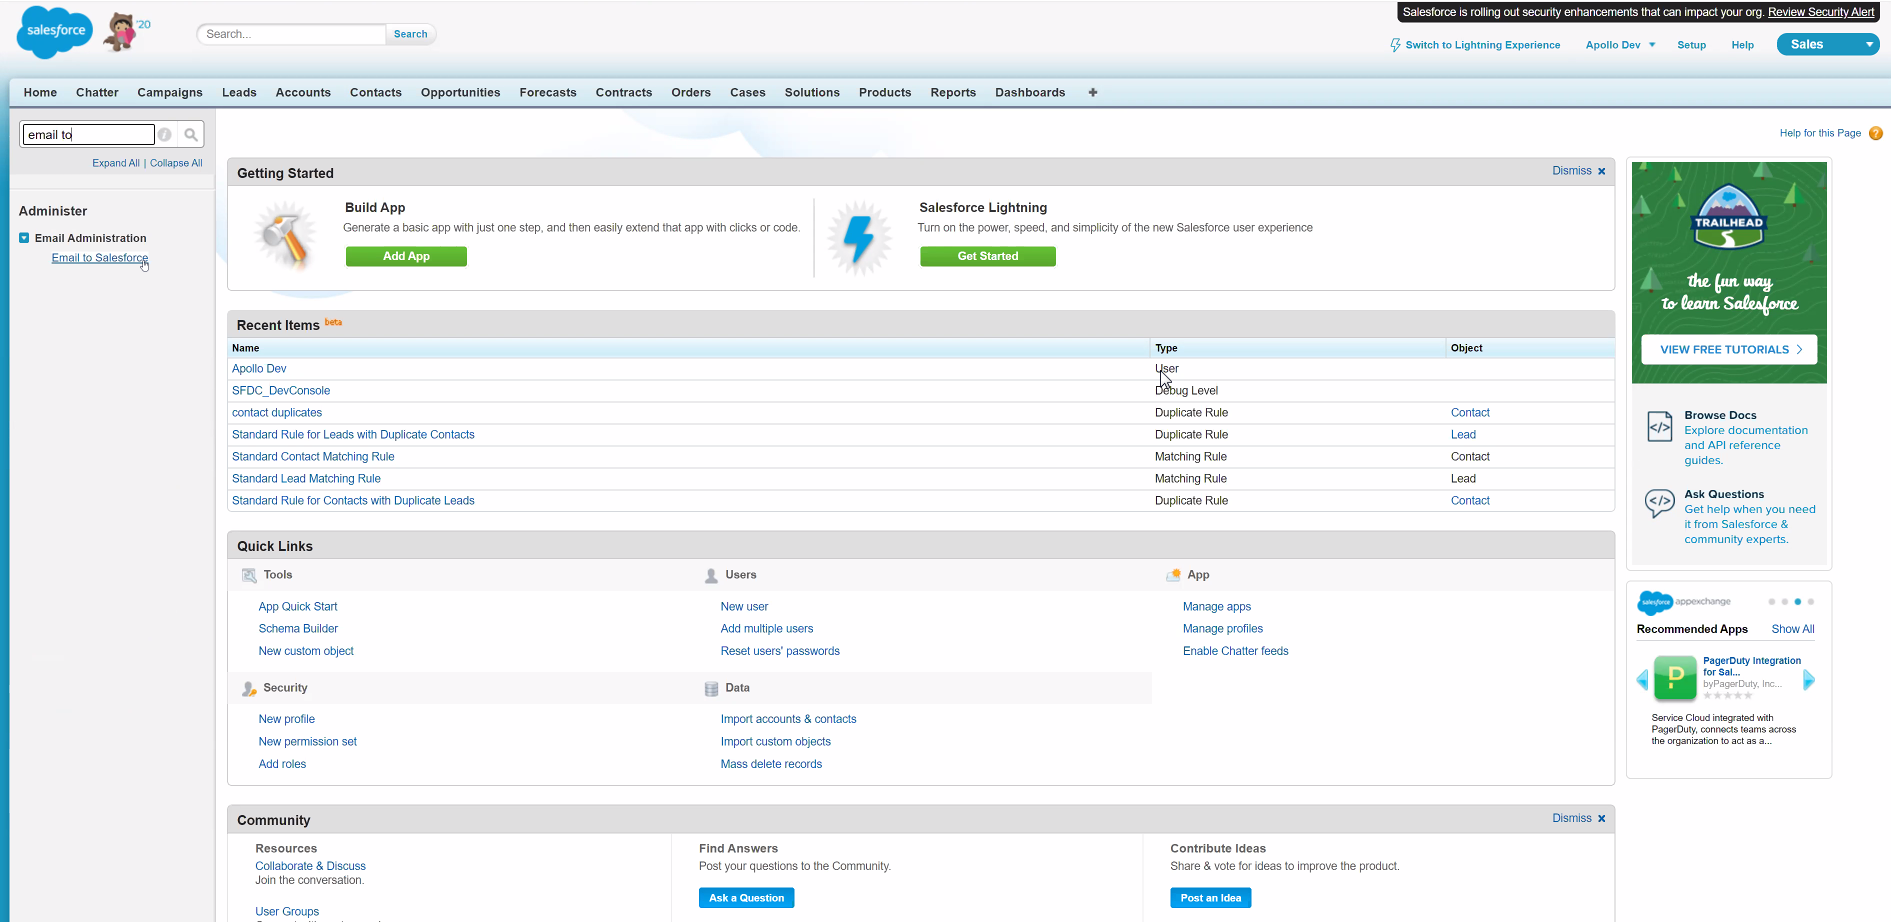The width and height of the screenshot is (1891, 922).
Task: Click the Salesforce cloud logo
Action: tap(55, 32)
